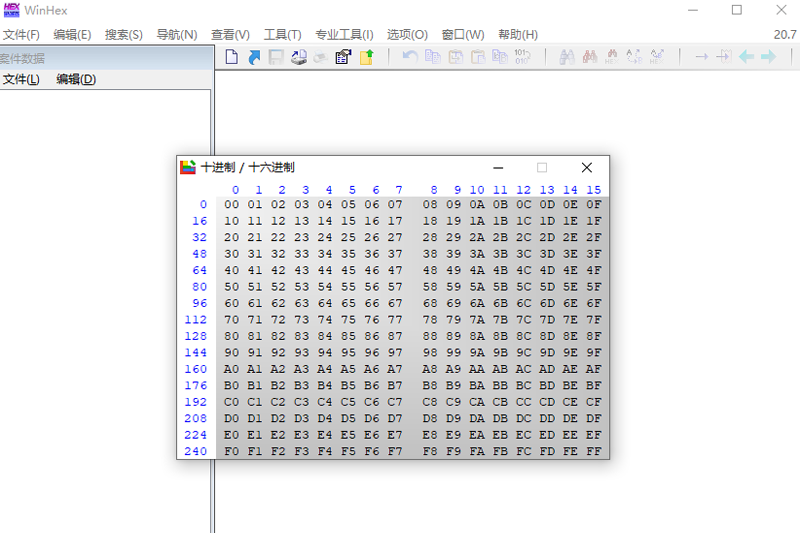Click hex cell B7 in the table
This screenshot has width=800, height=533.
(395, 386)
